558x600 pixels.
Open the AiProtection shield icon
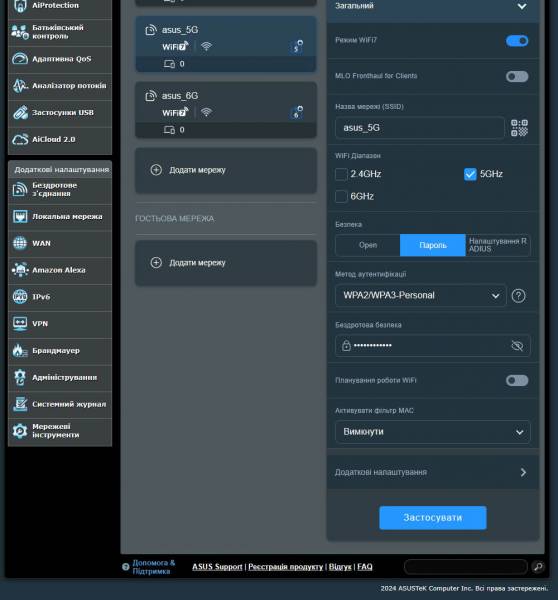[x=20, y=5]
